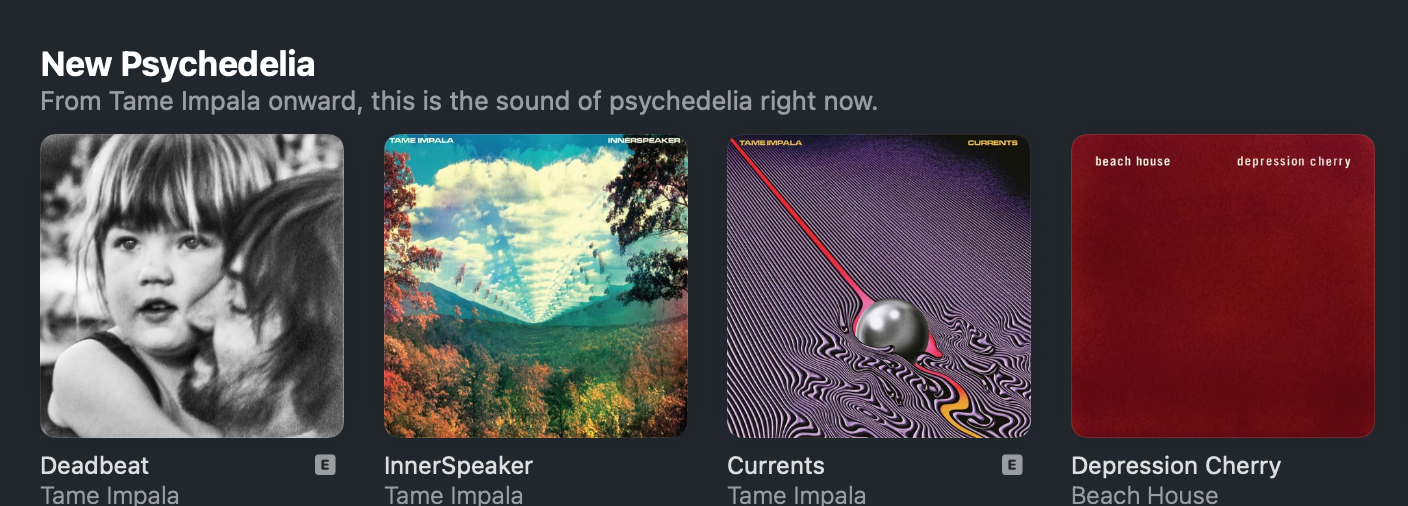Click the child's face on Deadbeat cover

click(155, 270)
